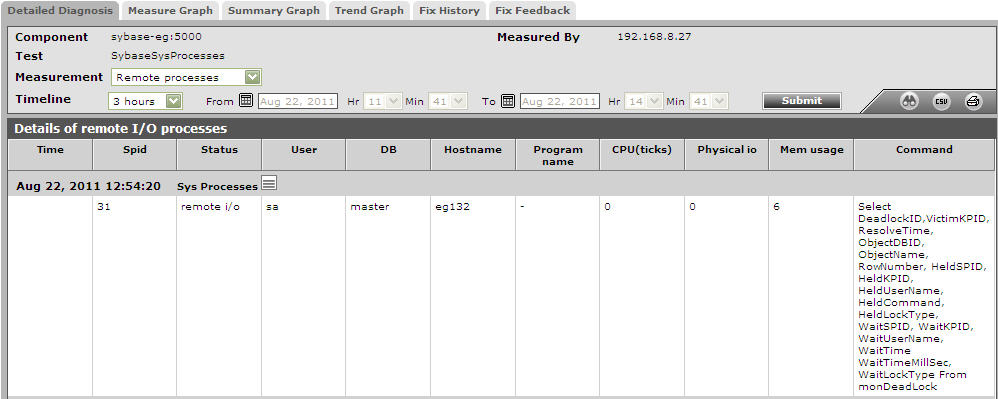This screenshot has width=998, height=399.
Task: Click the 'master' DB cell
Action: click(369, 207)
